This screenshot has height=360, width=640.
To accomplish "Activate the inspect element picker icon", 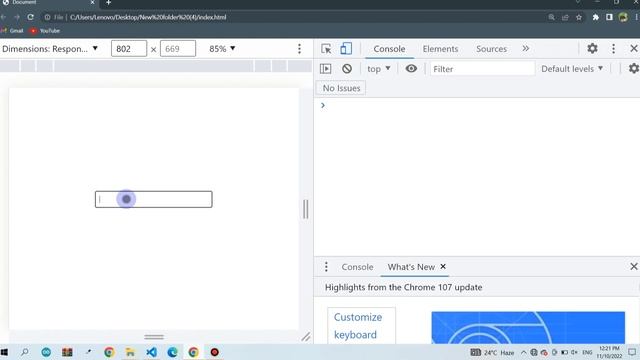I will click(x=326, y=49).
